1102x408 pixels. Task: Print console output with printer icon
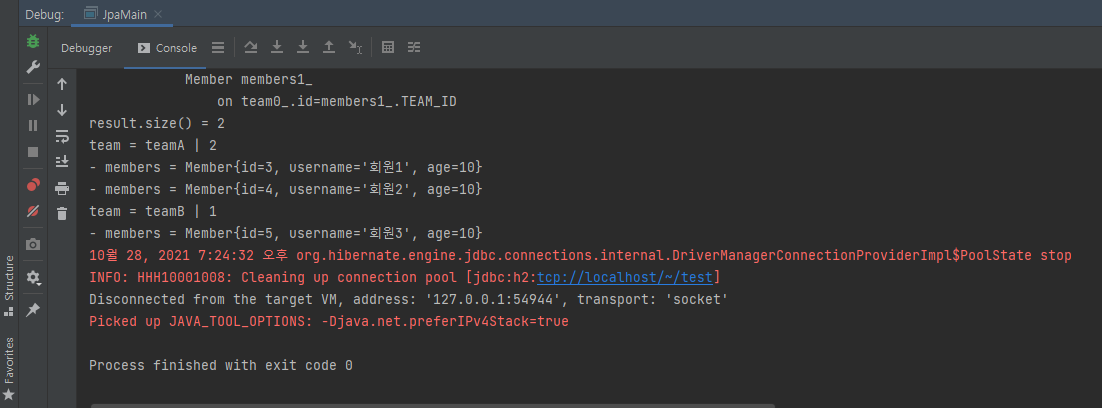pos(62,188)
